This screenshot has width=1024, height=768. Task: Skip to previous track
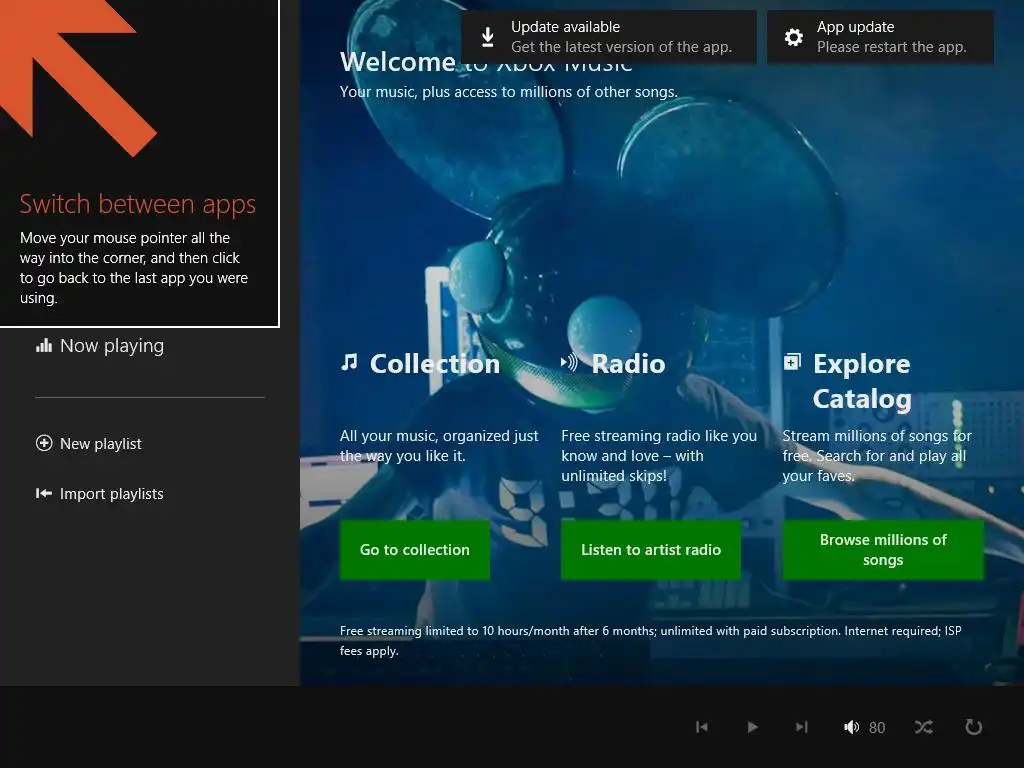702,727
